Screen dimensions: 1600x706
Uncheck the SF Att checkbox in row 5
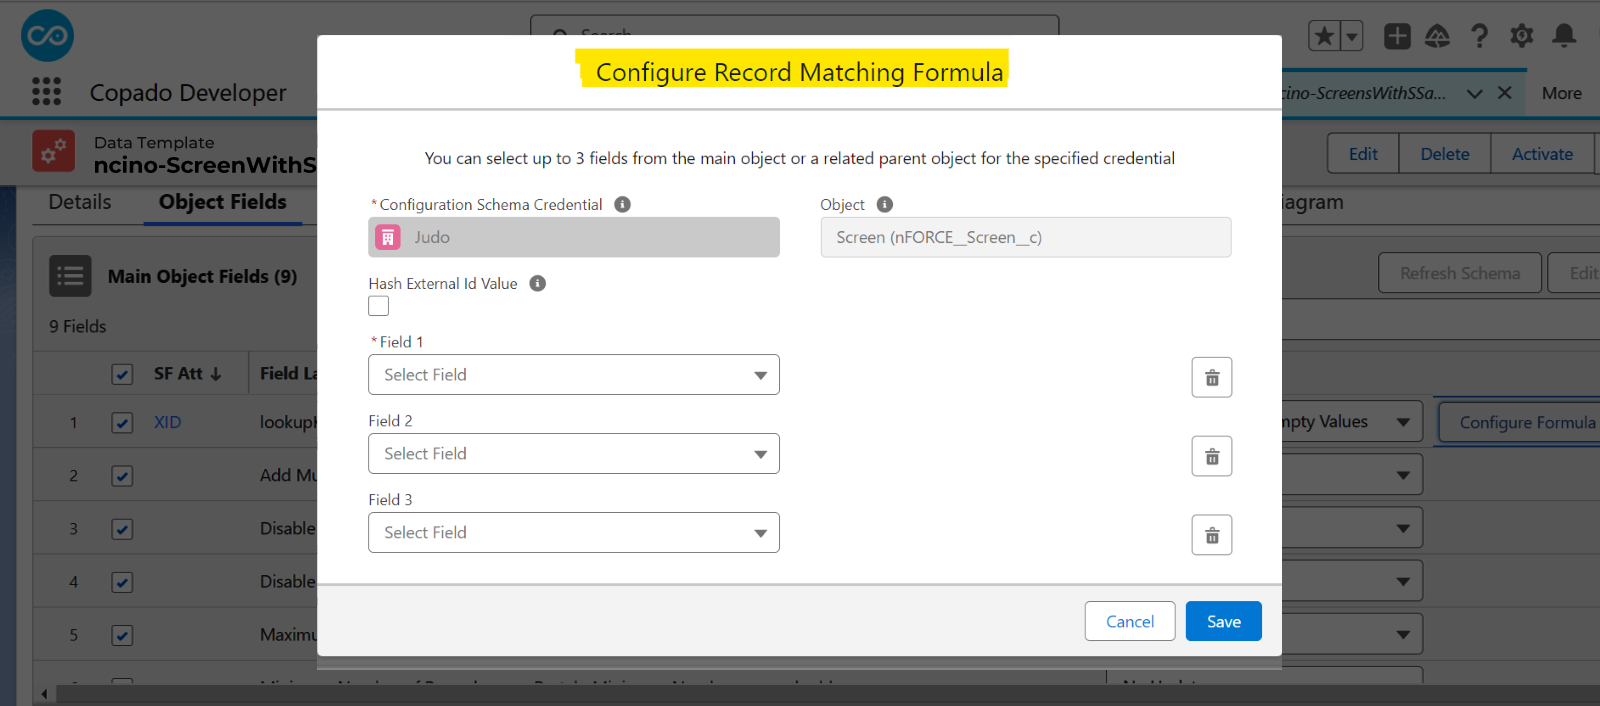tap(122, 635)
